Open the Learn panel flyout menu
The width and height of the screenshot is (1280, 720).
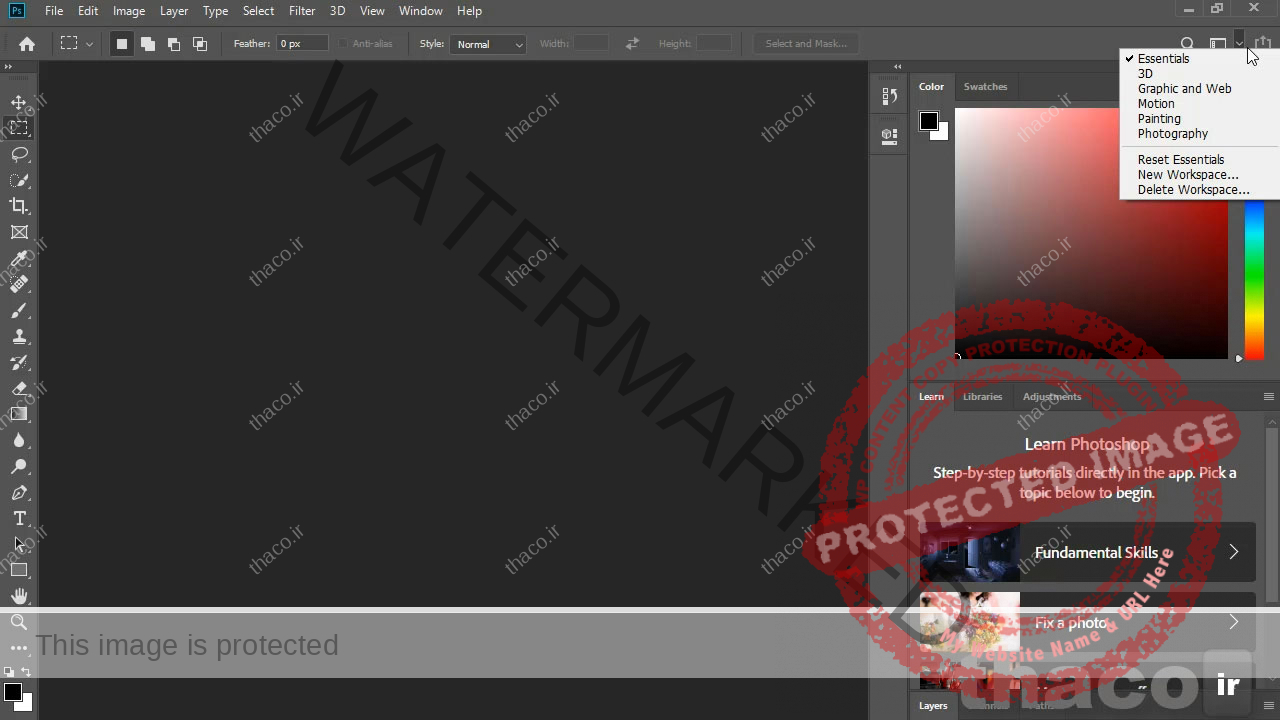pyautogui.click(x=1268, y=397)
